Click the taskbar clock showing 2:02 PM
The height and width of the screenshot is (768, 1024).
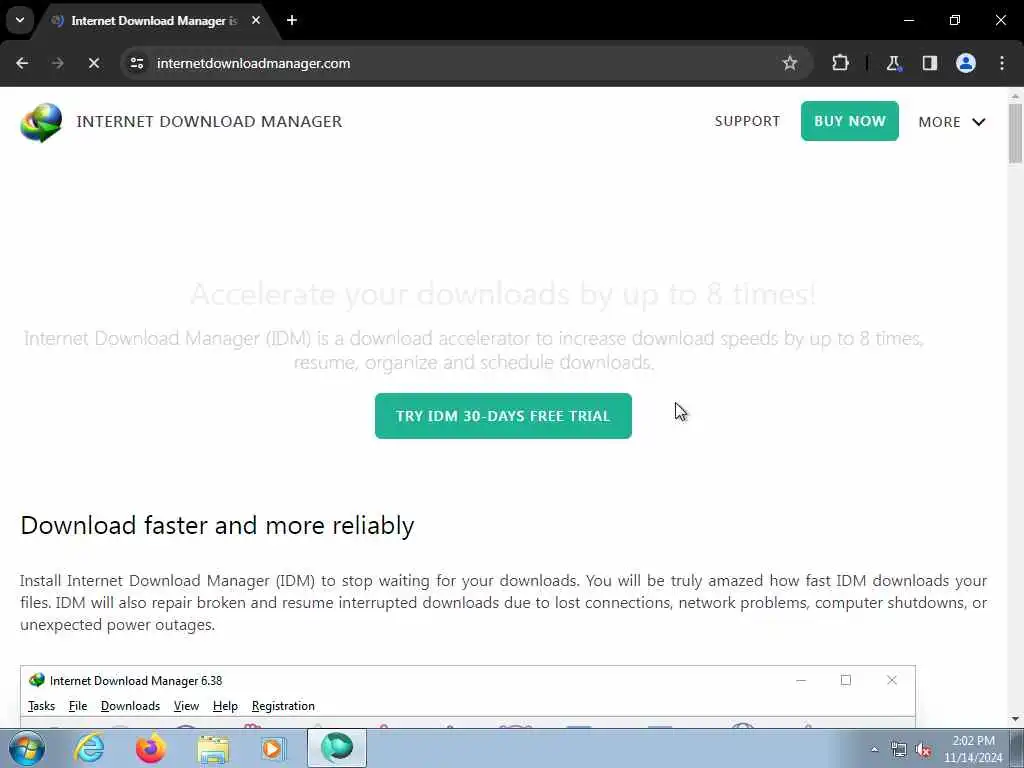pos(973,749)
